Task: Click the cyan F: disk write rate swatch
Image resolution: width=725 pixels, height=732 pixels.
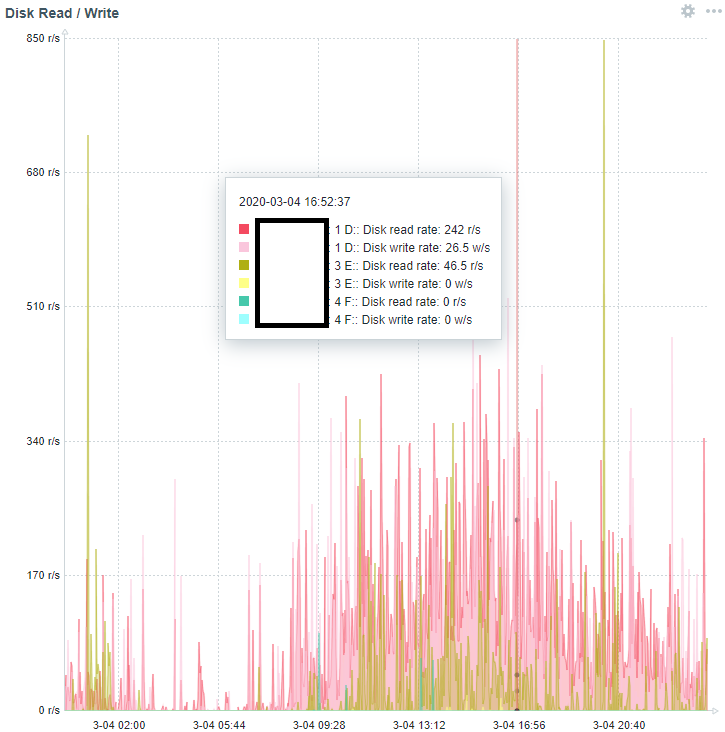Action: (244, 319)
